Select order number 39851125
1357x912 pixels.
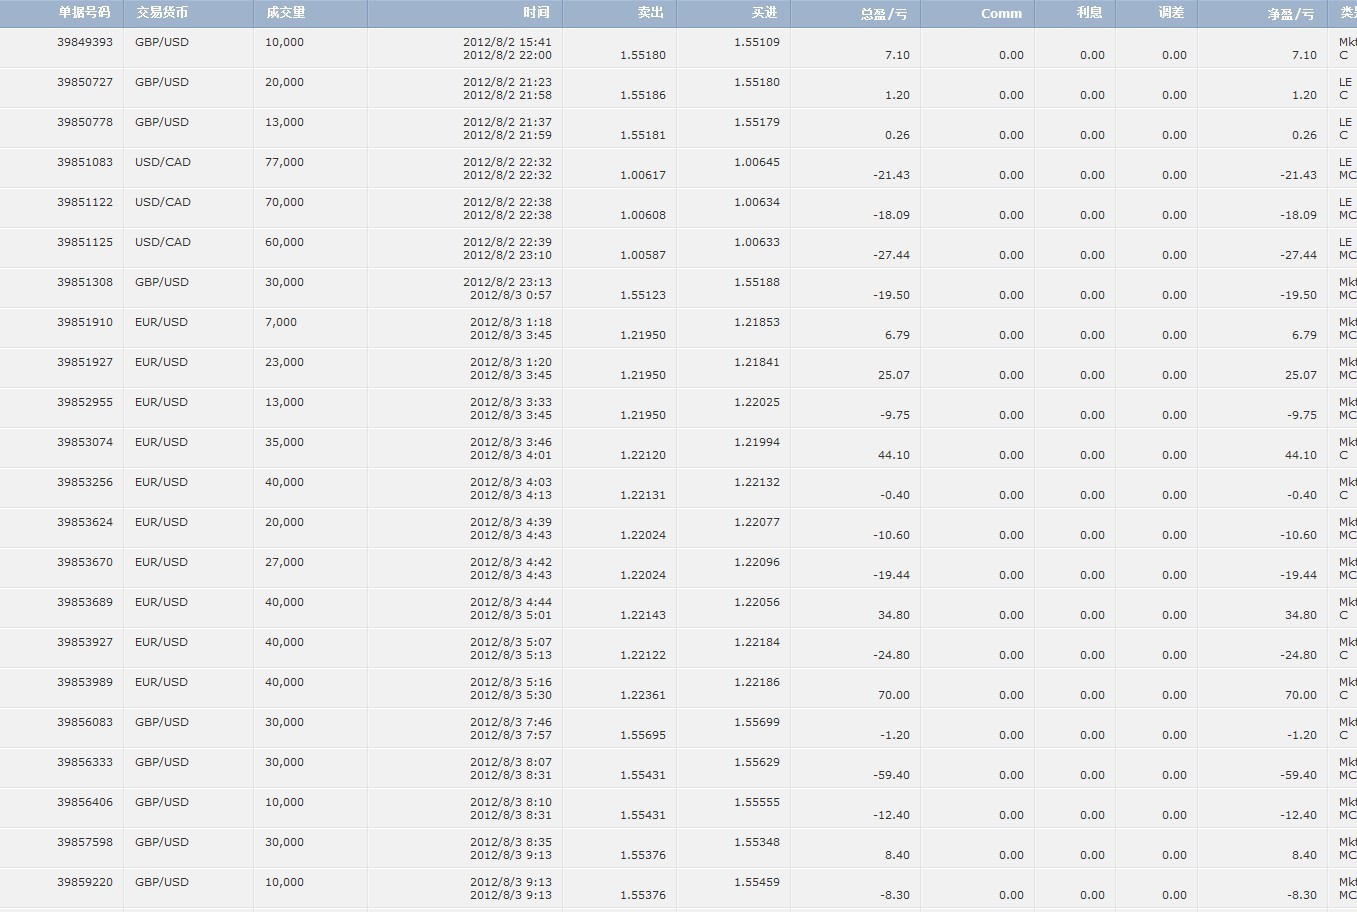pos(85,242)
